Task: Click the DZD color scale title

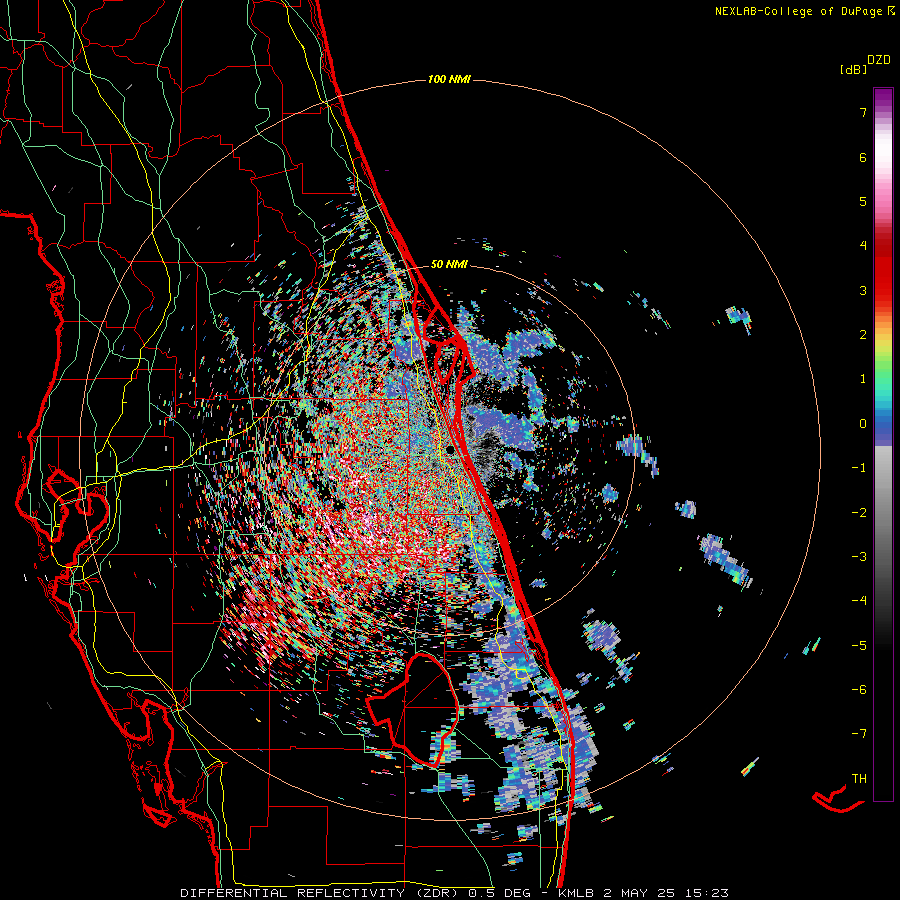Action: point(879,60)
